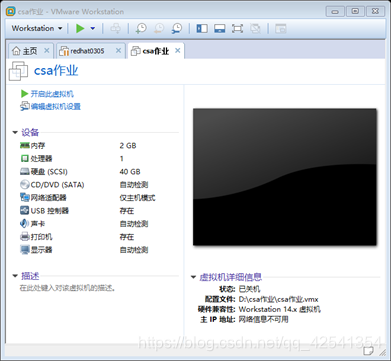Screen dimensions: 391x361
Task: Click the Unity mode toolbar icon
Action: point(255,29)
